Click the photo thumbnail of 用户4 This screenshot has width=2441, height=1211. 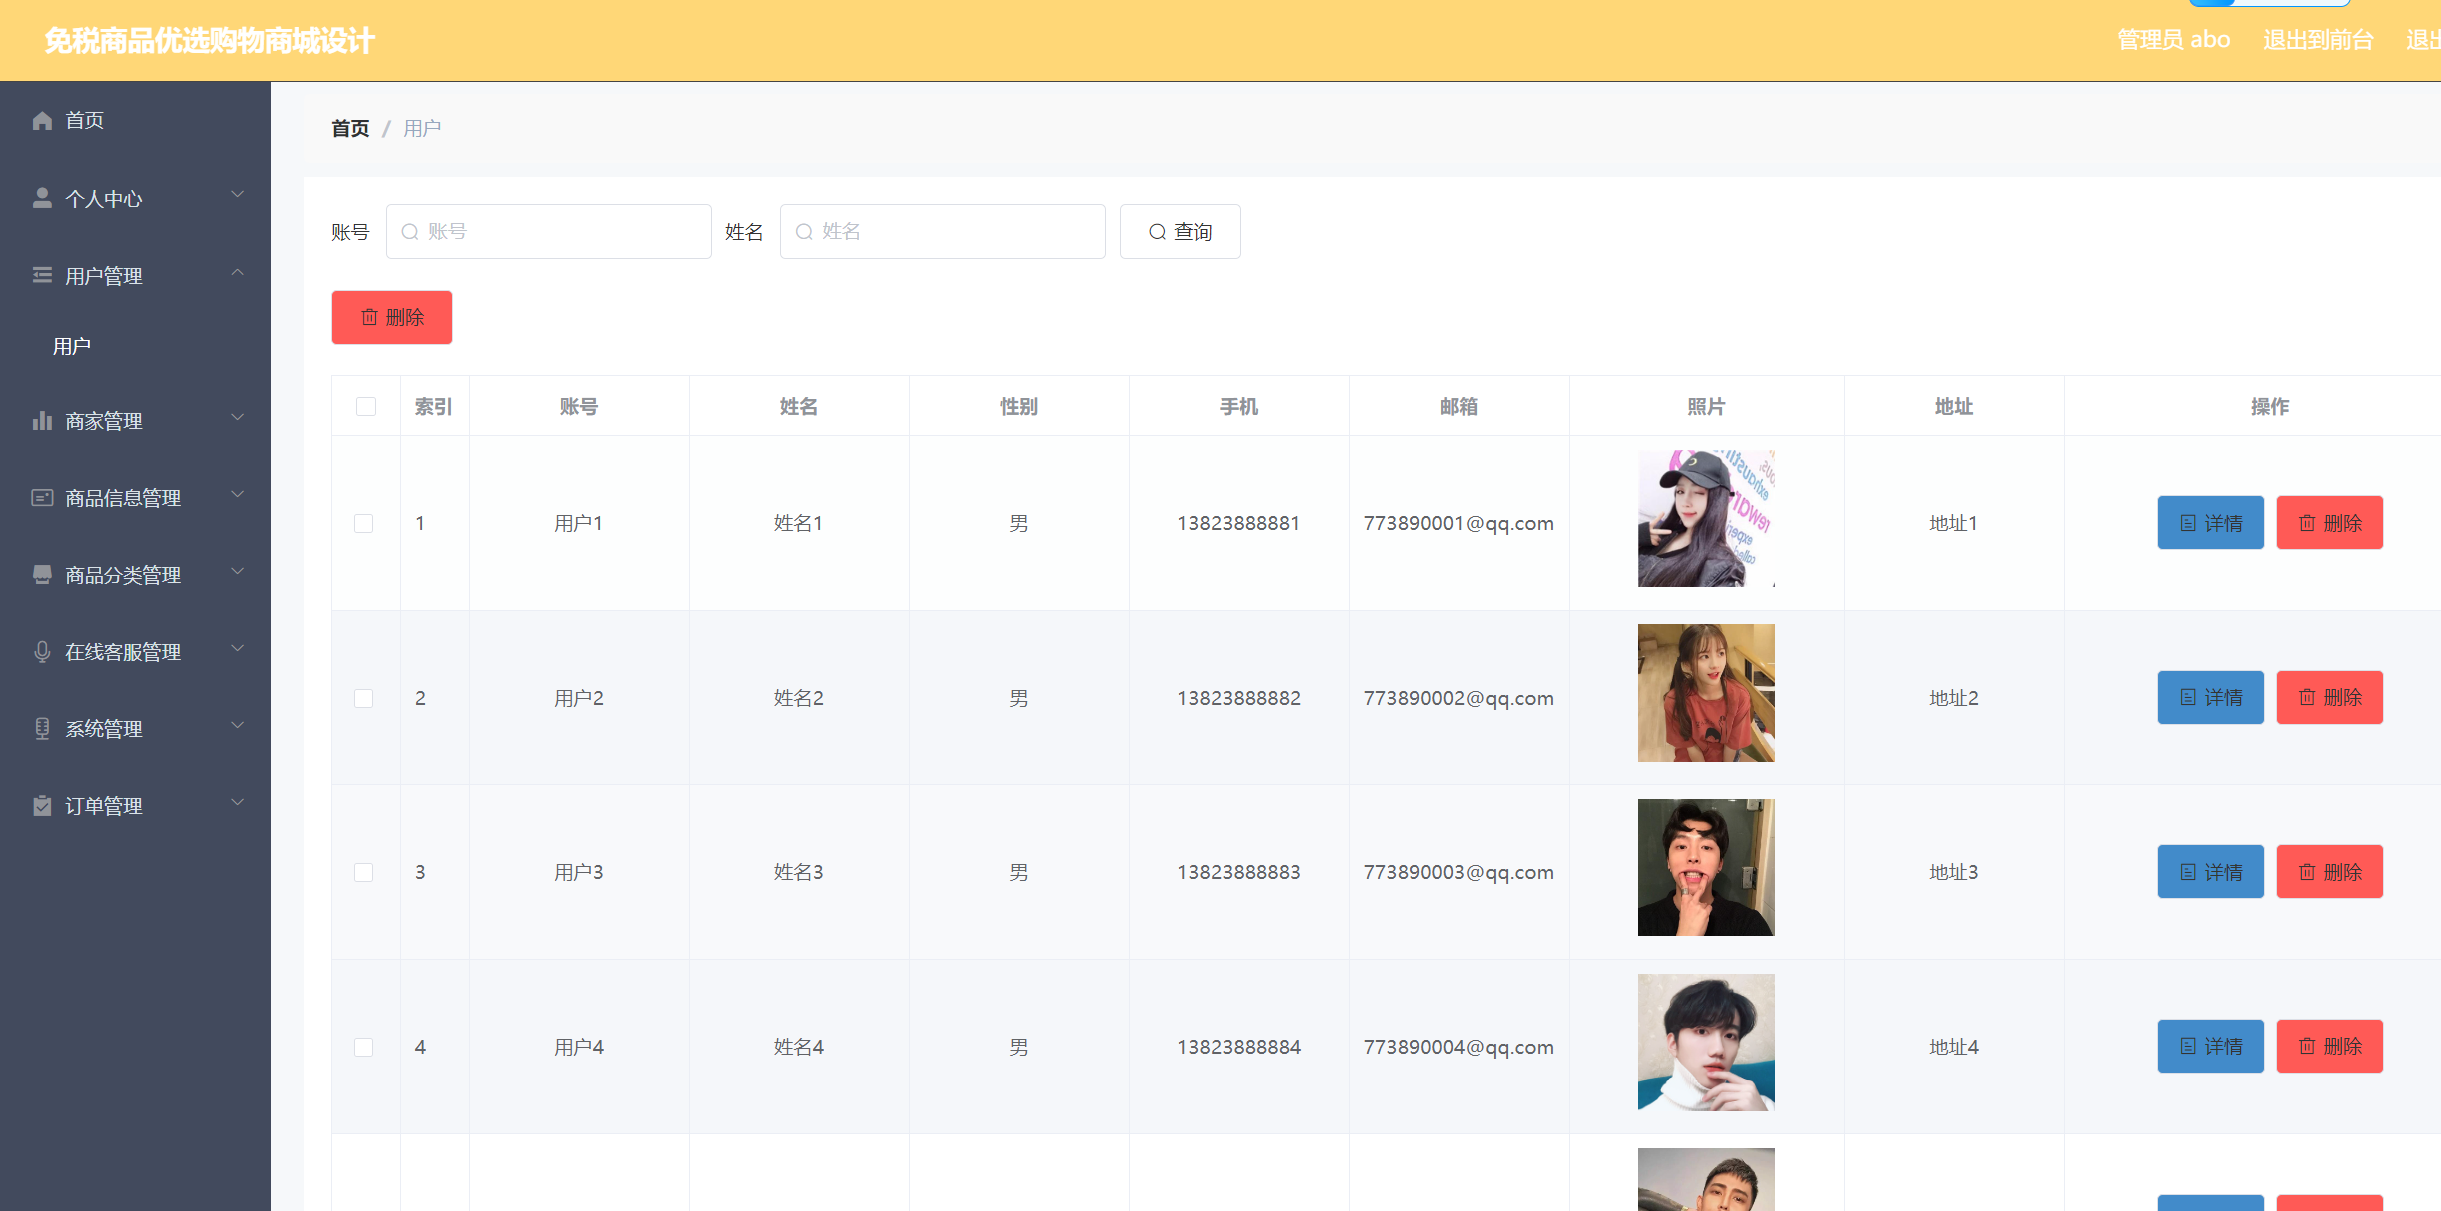pyautogui.click(x=1706, y=1043)
